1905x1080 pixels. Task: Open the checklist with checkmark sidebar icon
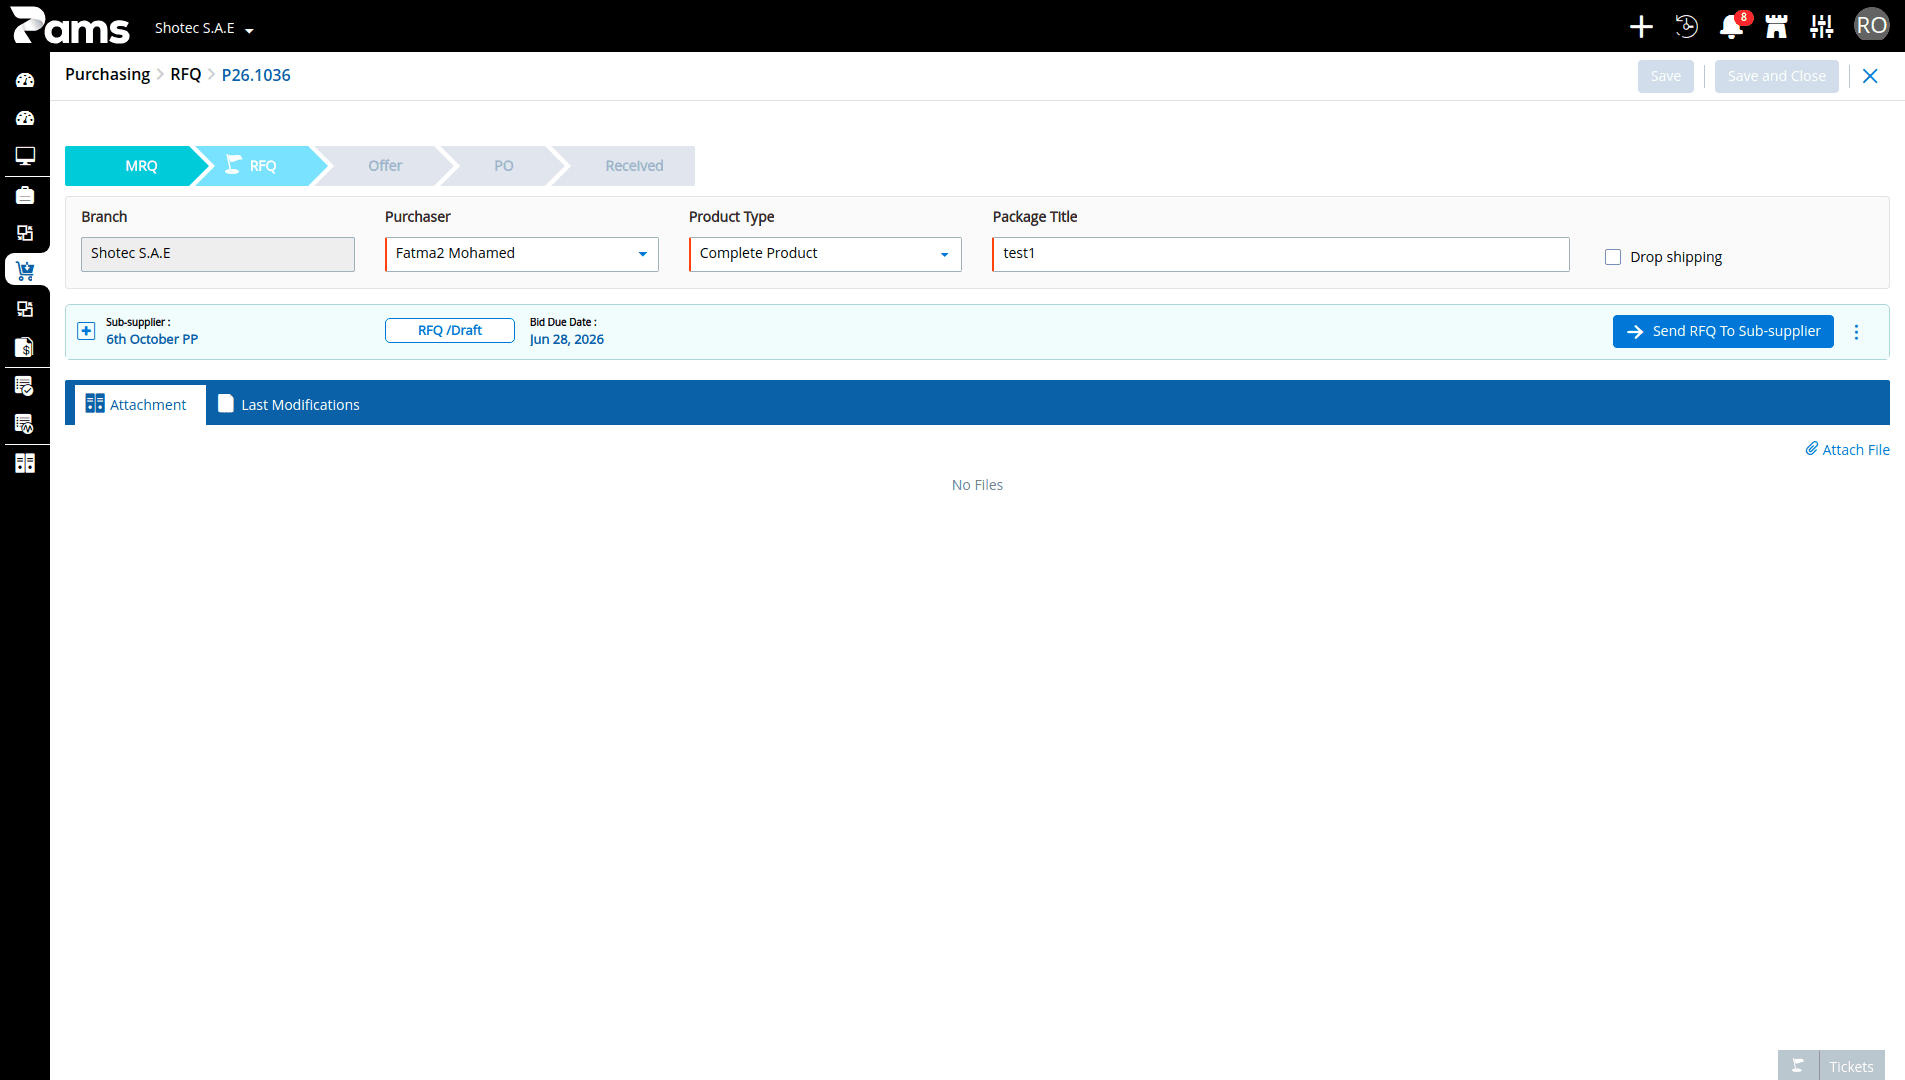pos(25,385)
